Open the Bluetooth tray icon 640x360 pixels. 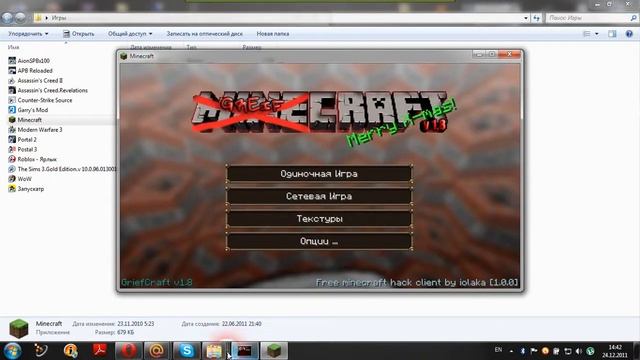[522, 351]
